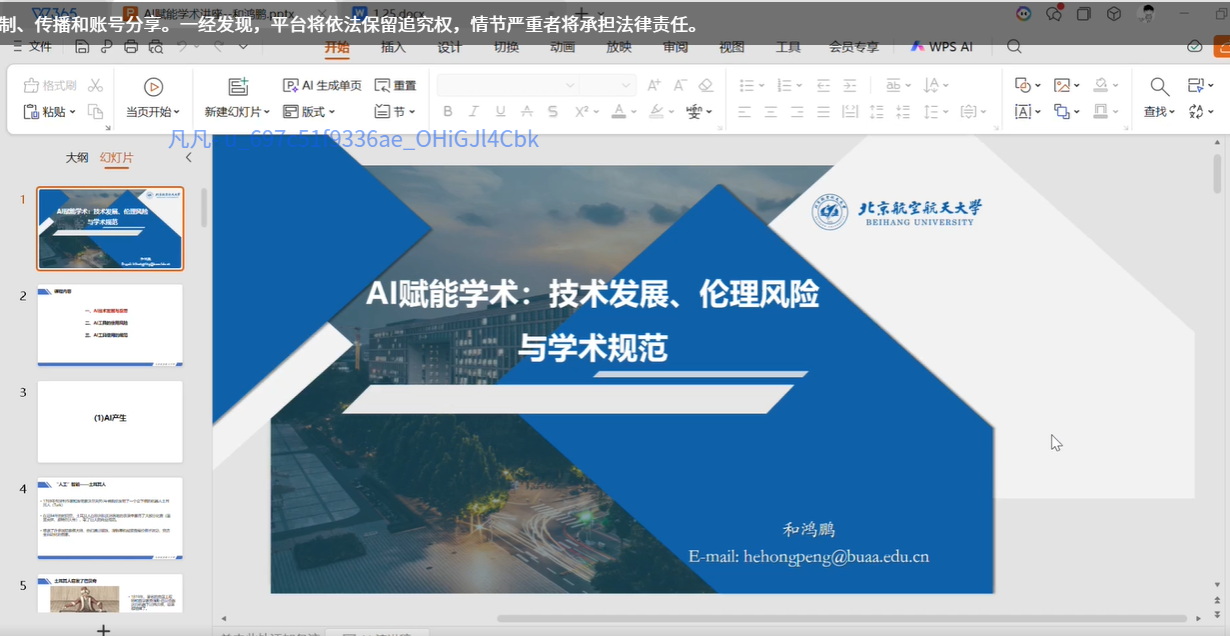This screenshot has width=1230, height=636.
Task: Click the text box icon
Action: pos(1022,112)
